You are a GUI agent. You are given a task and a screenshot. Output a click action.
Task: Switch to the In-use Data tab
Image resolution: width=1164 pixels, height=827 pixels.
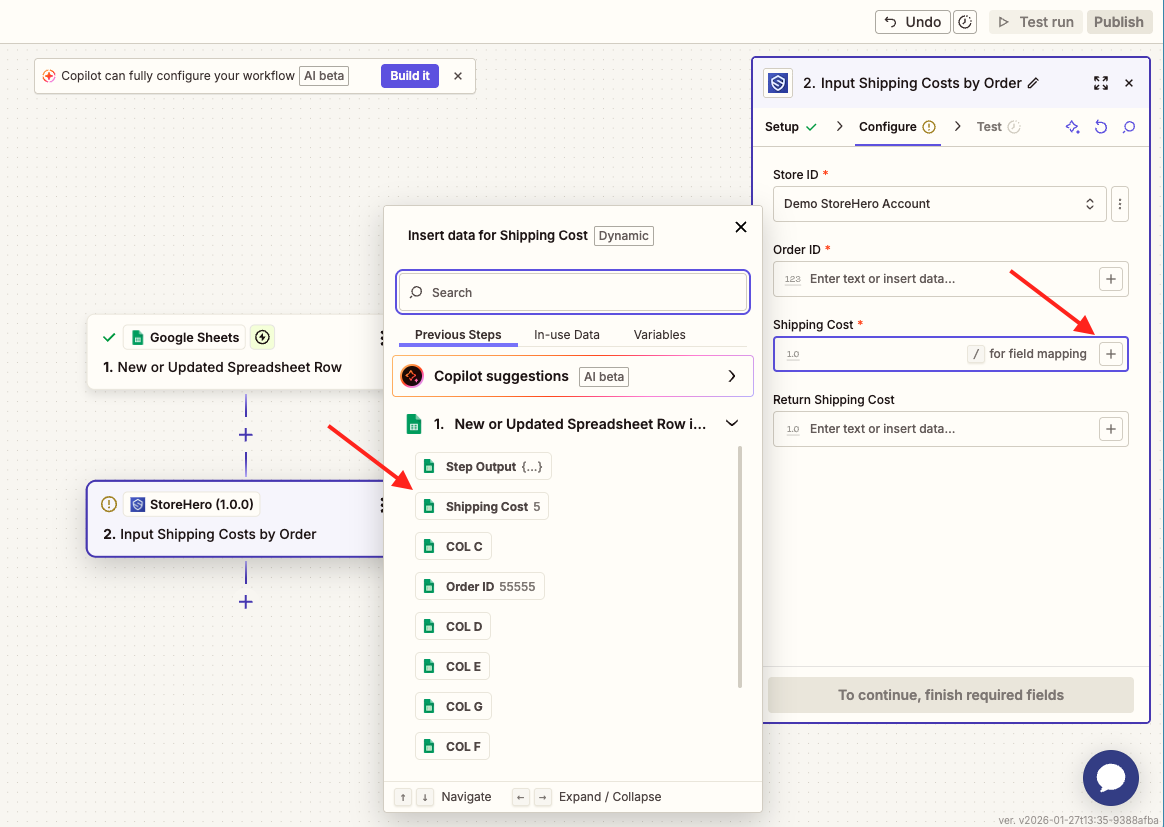pyautogui.click(x=566, y=335)
